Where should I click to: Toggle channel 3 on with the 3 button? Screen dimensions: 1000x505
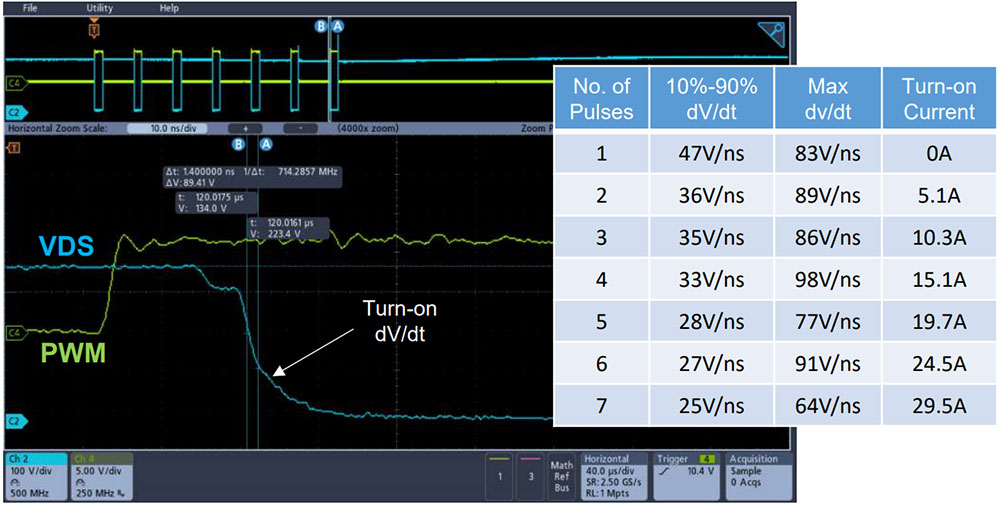[530, 477]
